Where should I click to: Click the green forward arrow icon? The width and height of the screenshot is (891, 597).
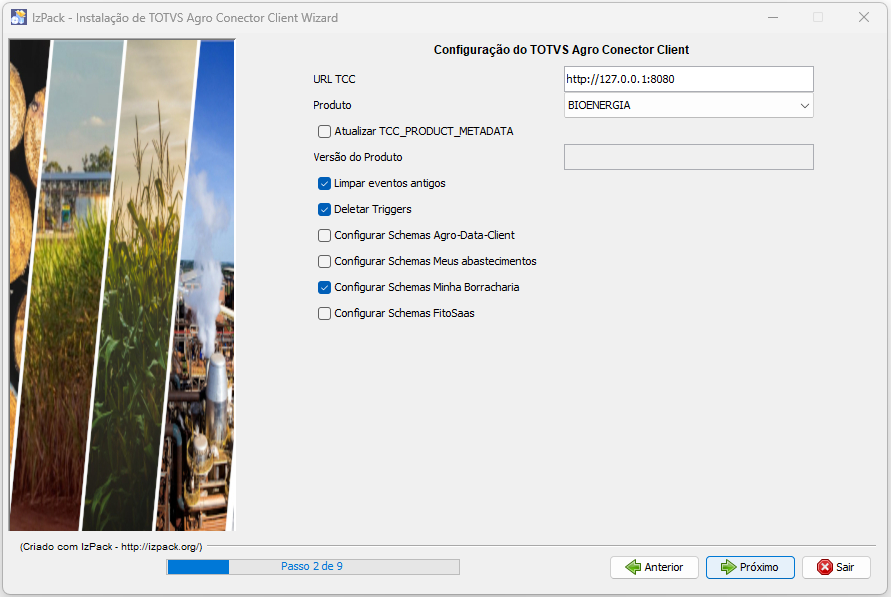pyautogui.click(x=728, y=567)
